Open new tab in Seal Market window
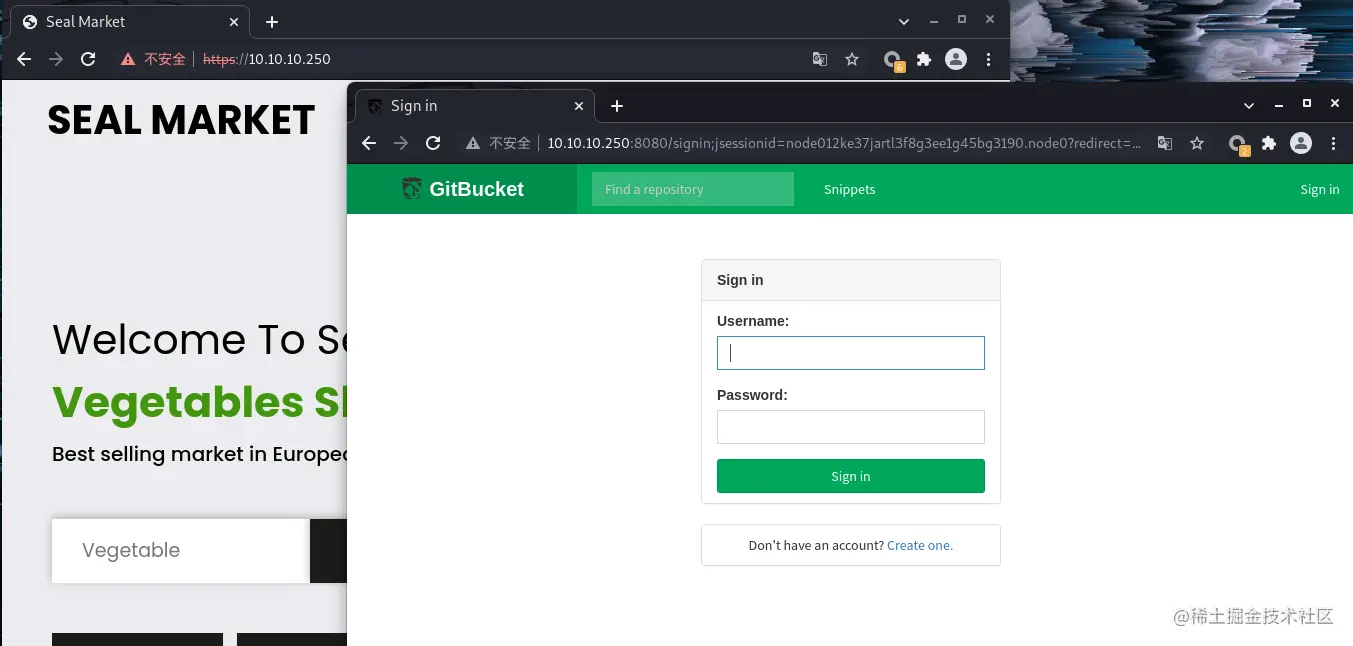1353x646 pixels. tap(272, 22)
